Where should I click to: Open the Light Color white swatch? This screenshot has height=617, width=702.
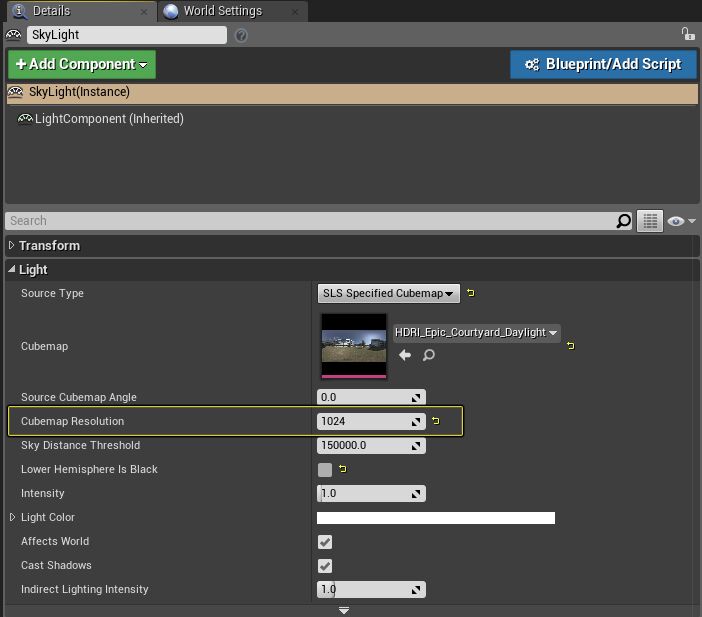click(435, 518)
